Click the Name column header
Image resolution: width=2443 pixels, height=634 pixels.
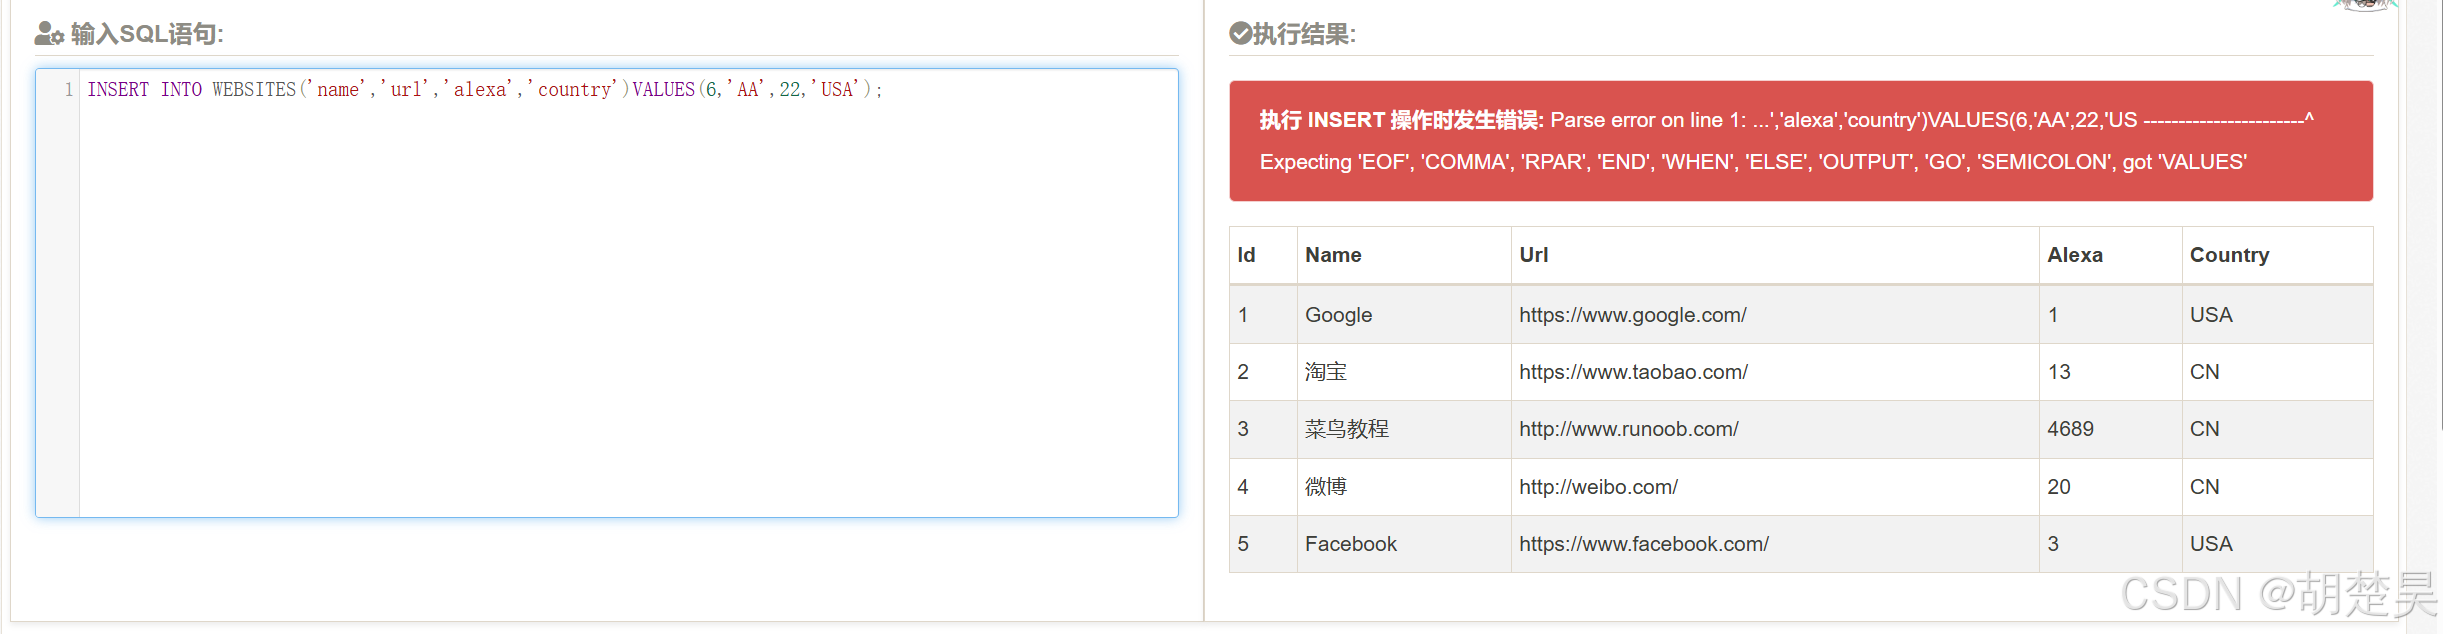pos(1404,255)
